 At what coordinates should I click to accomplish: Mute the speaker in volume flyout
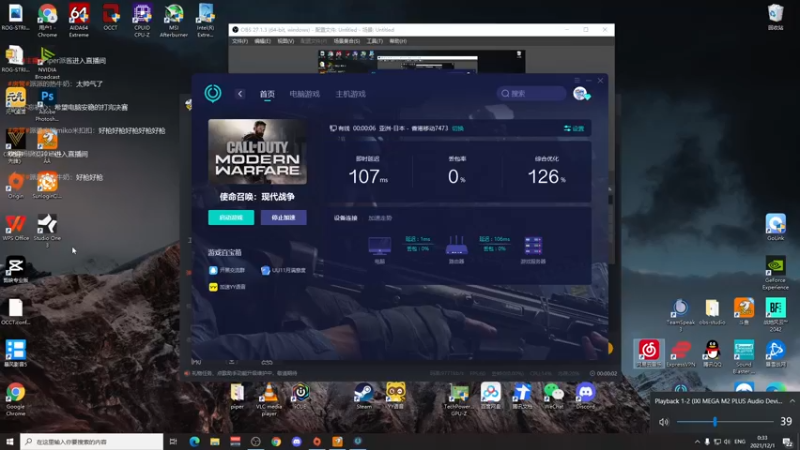point(663,422)
